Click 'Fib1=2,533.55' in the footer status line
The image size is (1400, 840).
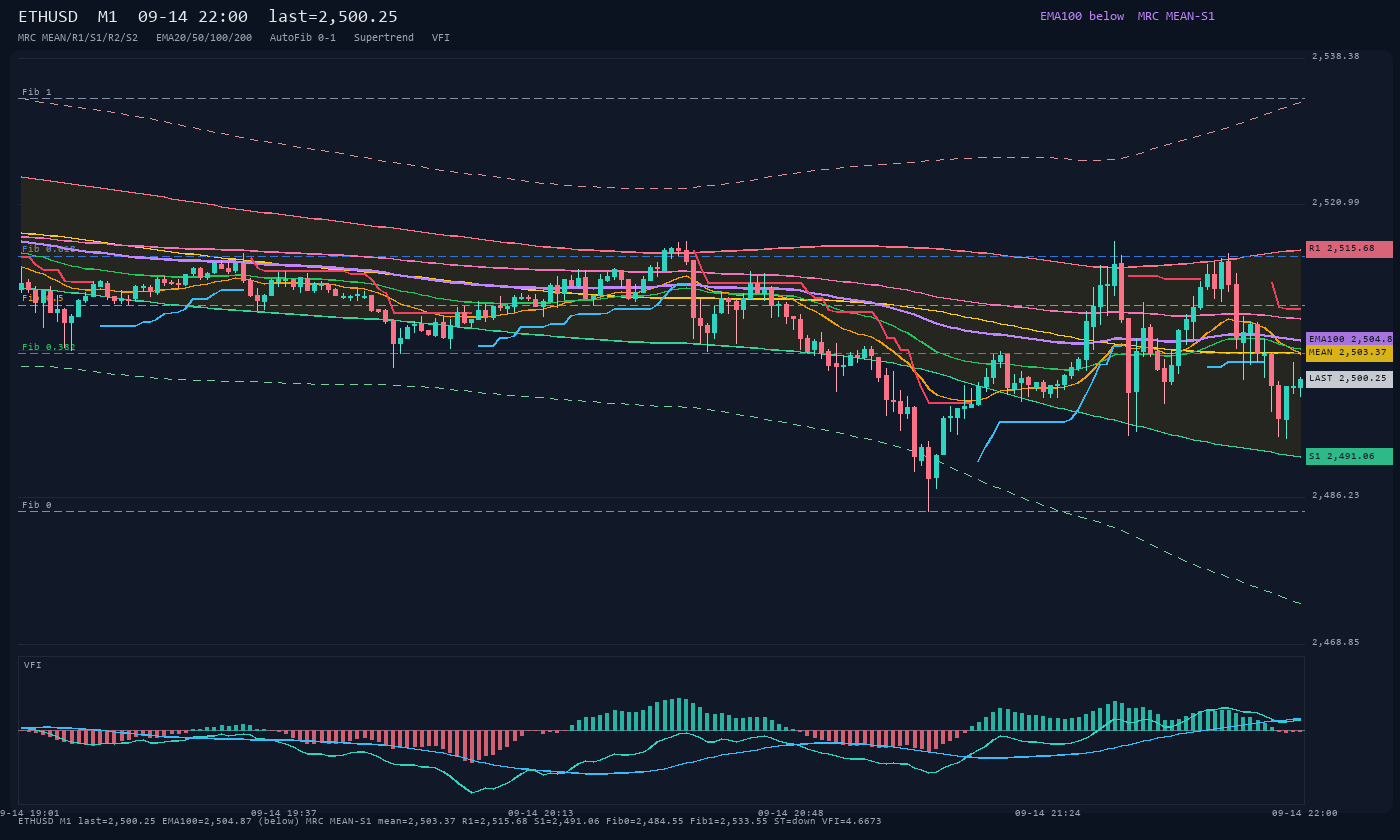(x=729, y=821)
